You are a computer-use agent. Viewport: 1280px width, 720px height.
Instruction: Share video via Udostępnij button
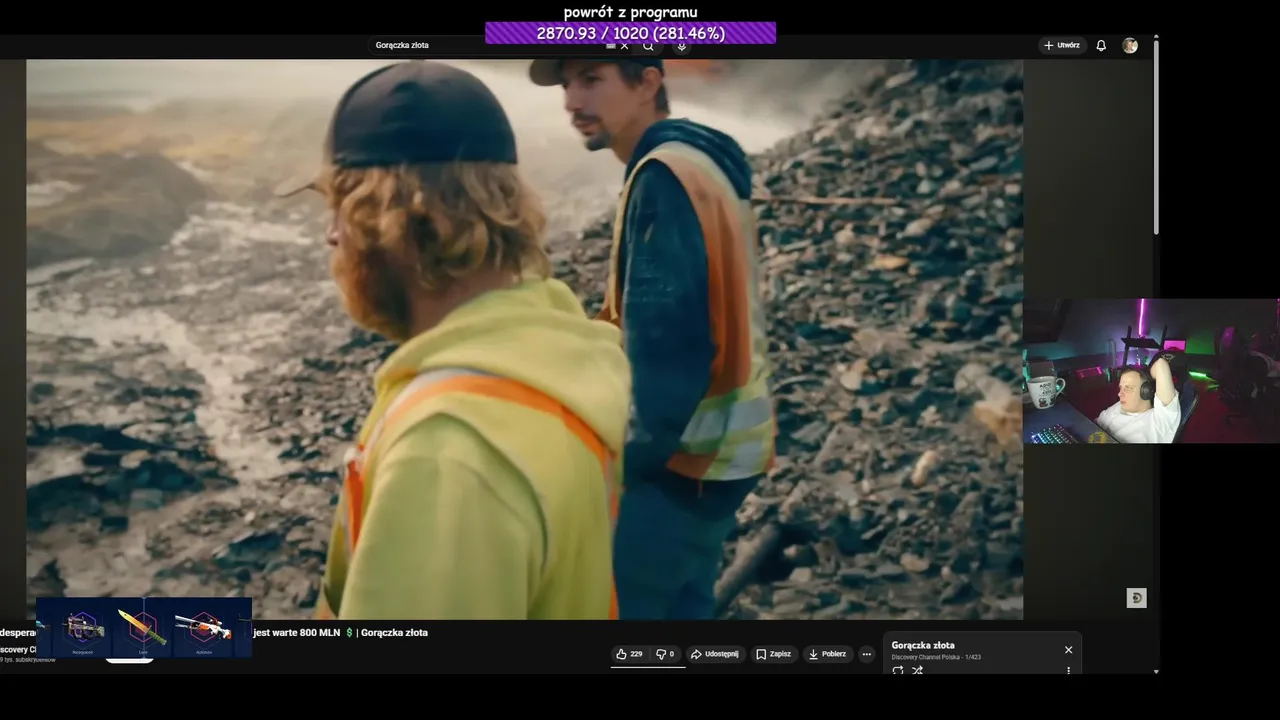pos(715,654)
